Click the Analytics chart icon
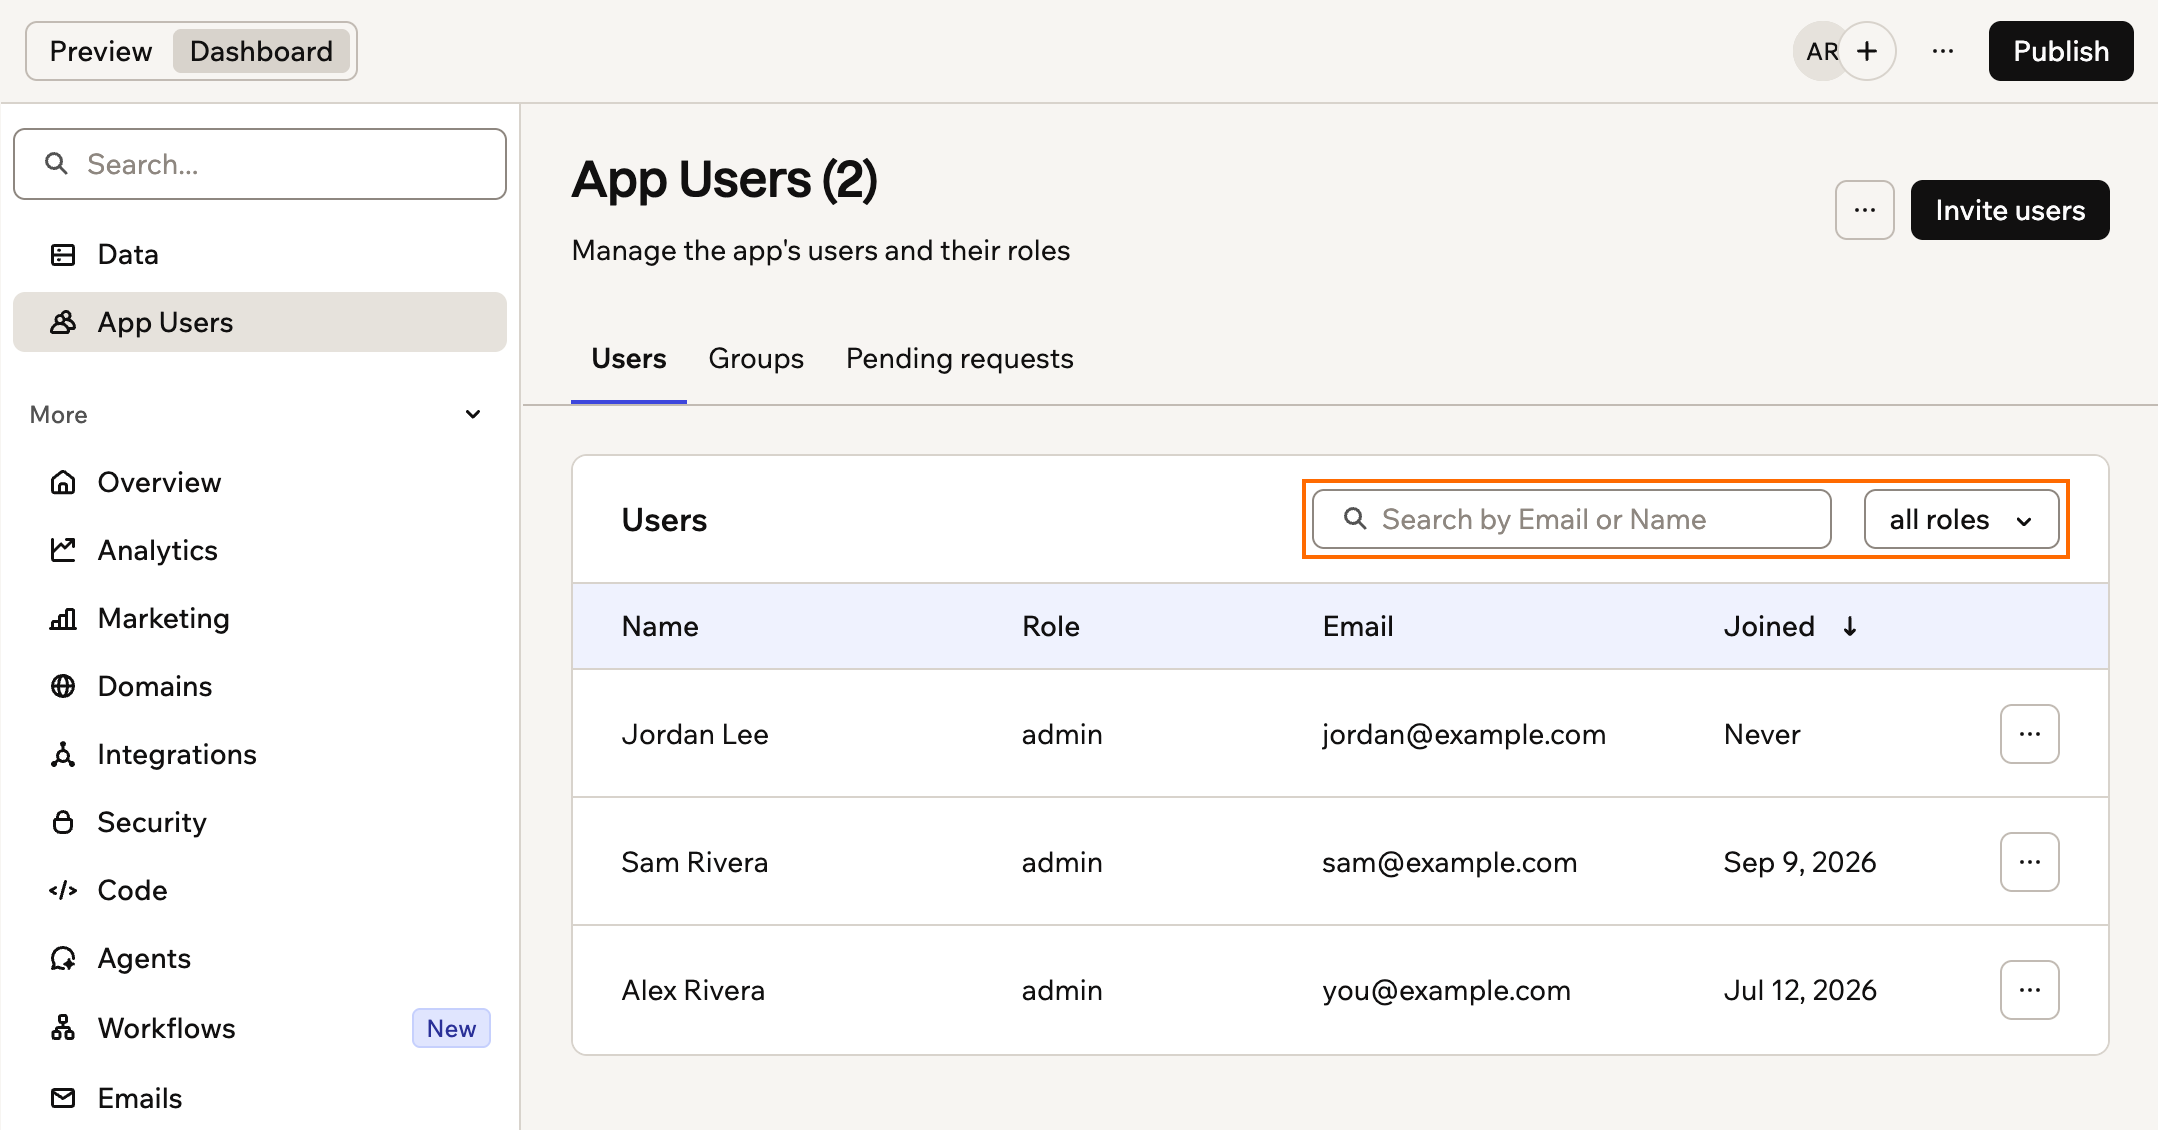The height and width of the screenshot is (1130, 2158). pyautogui.click(x=63, y=550)
